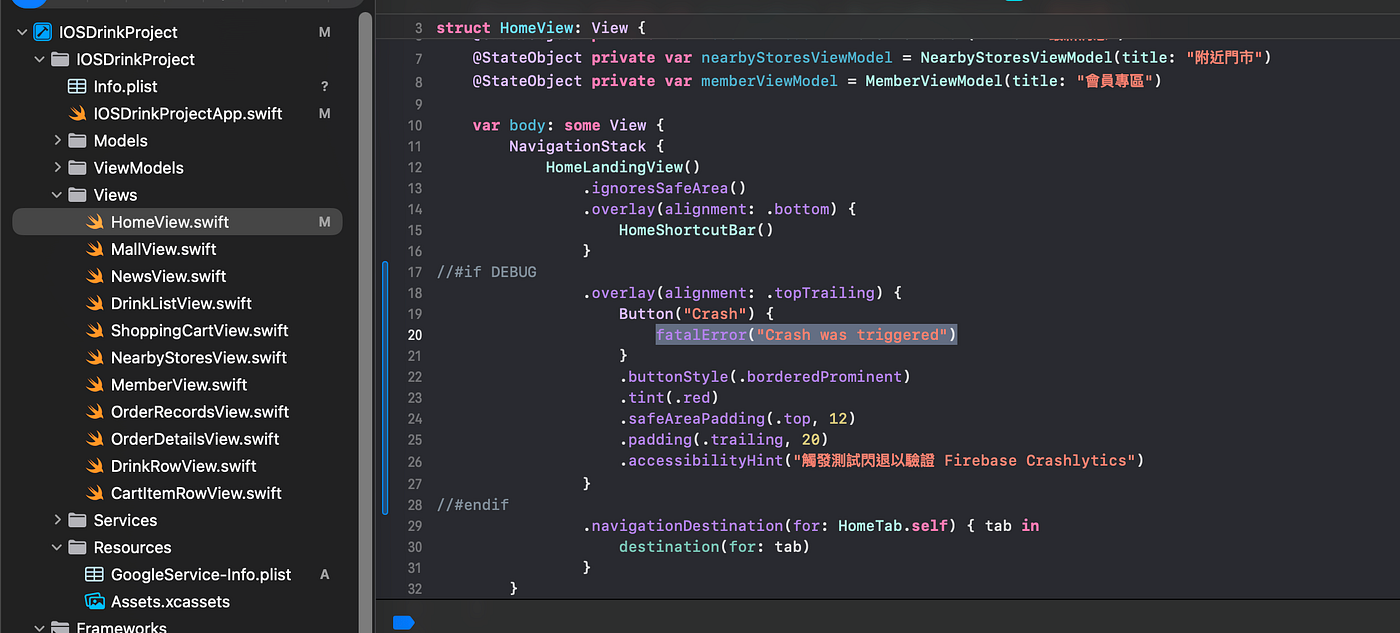The width and height of the screenshot is (1400, 633).
Task: Open NewsView.swift file
Action: click(x=169, y=276)
